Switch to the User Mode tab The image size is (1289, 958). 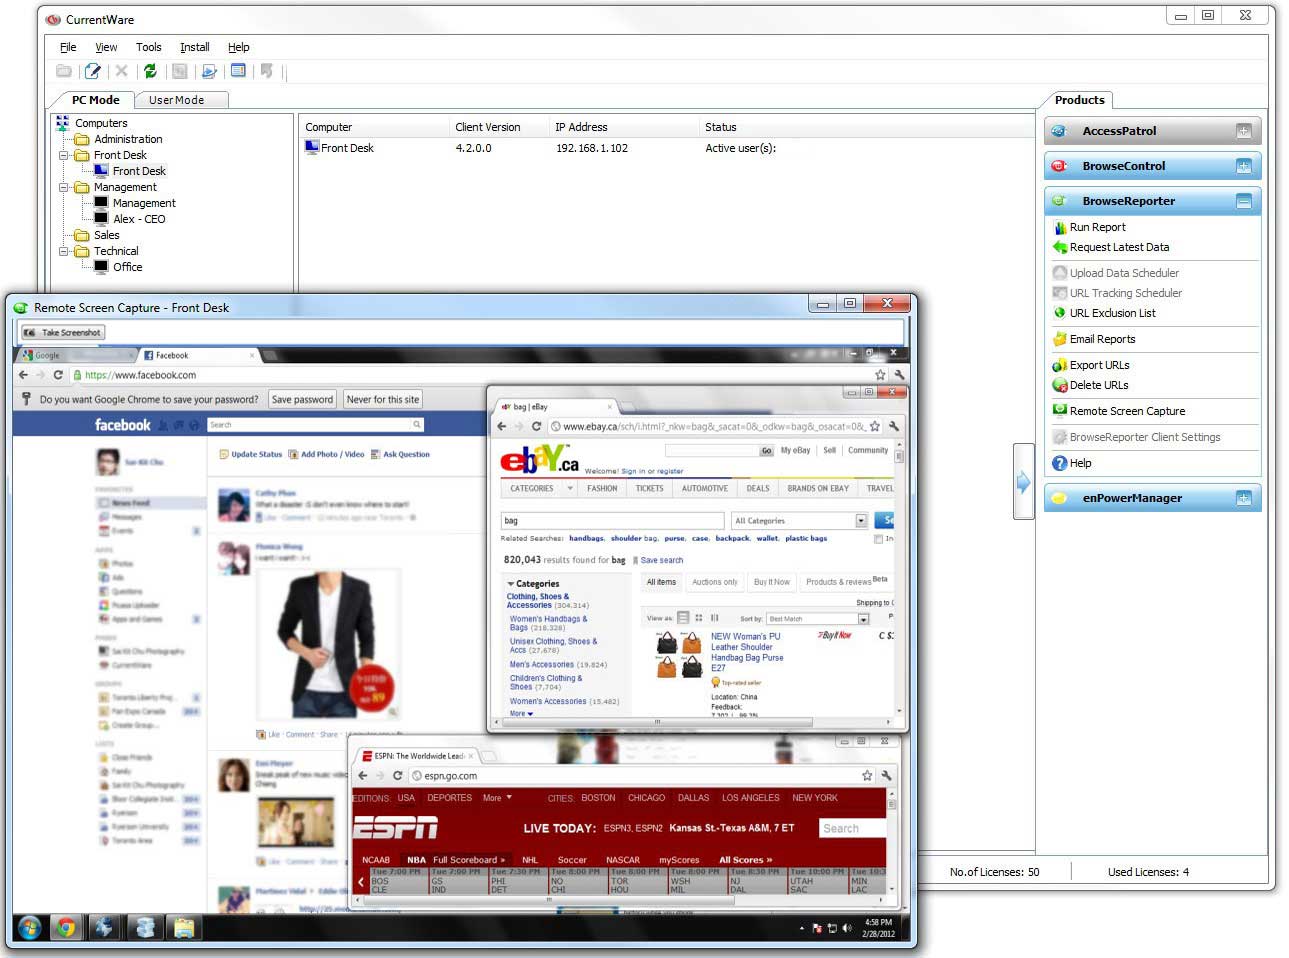176,100
